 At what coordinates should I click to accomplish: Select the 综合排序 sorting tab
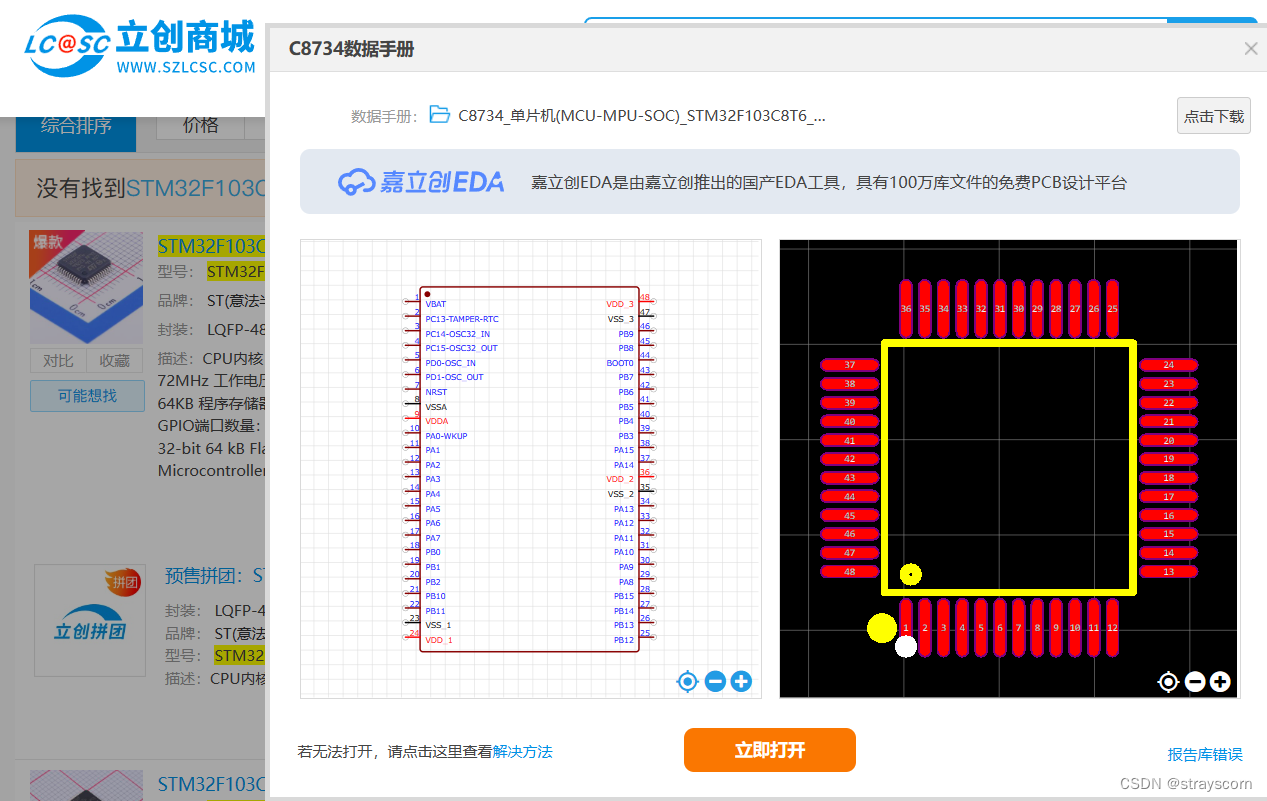[x=76, y=126]
